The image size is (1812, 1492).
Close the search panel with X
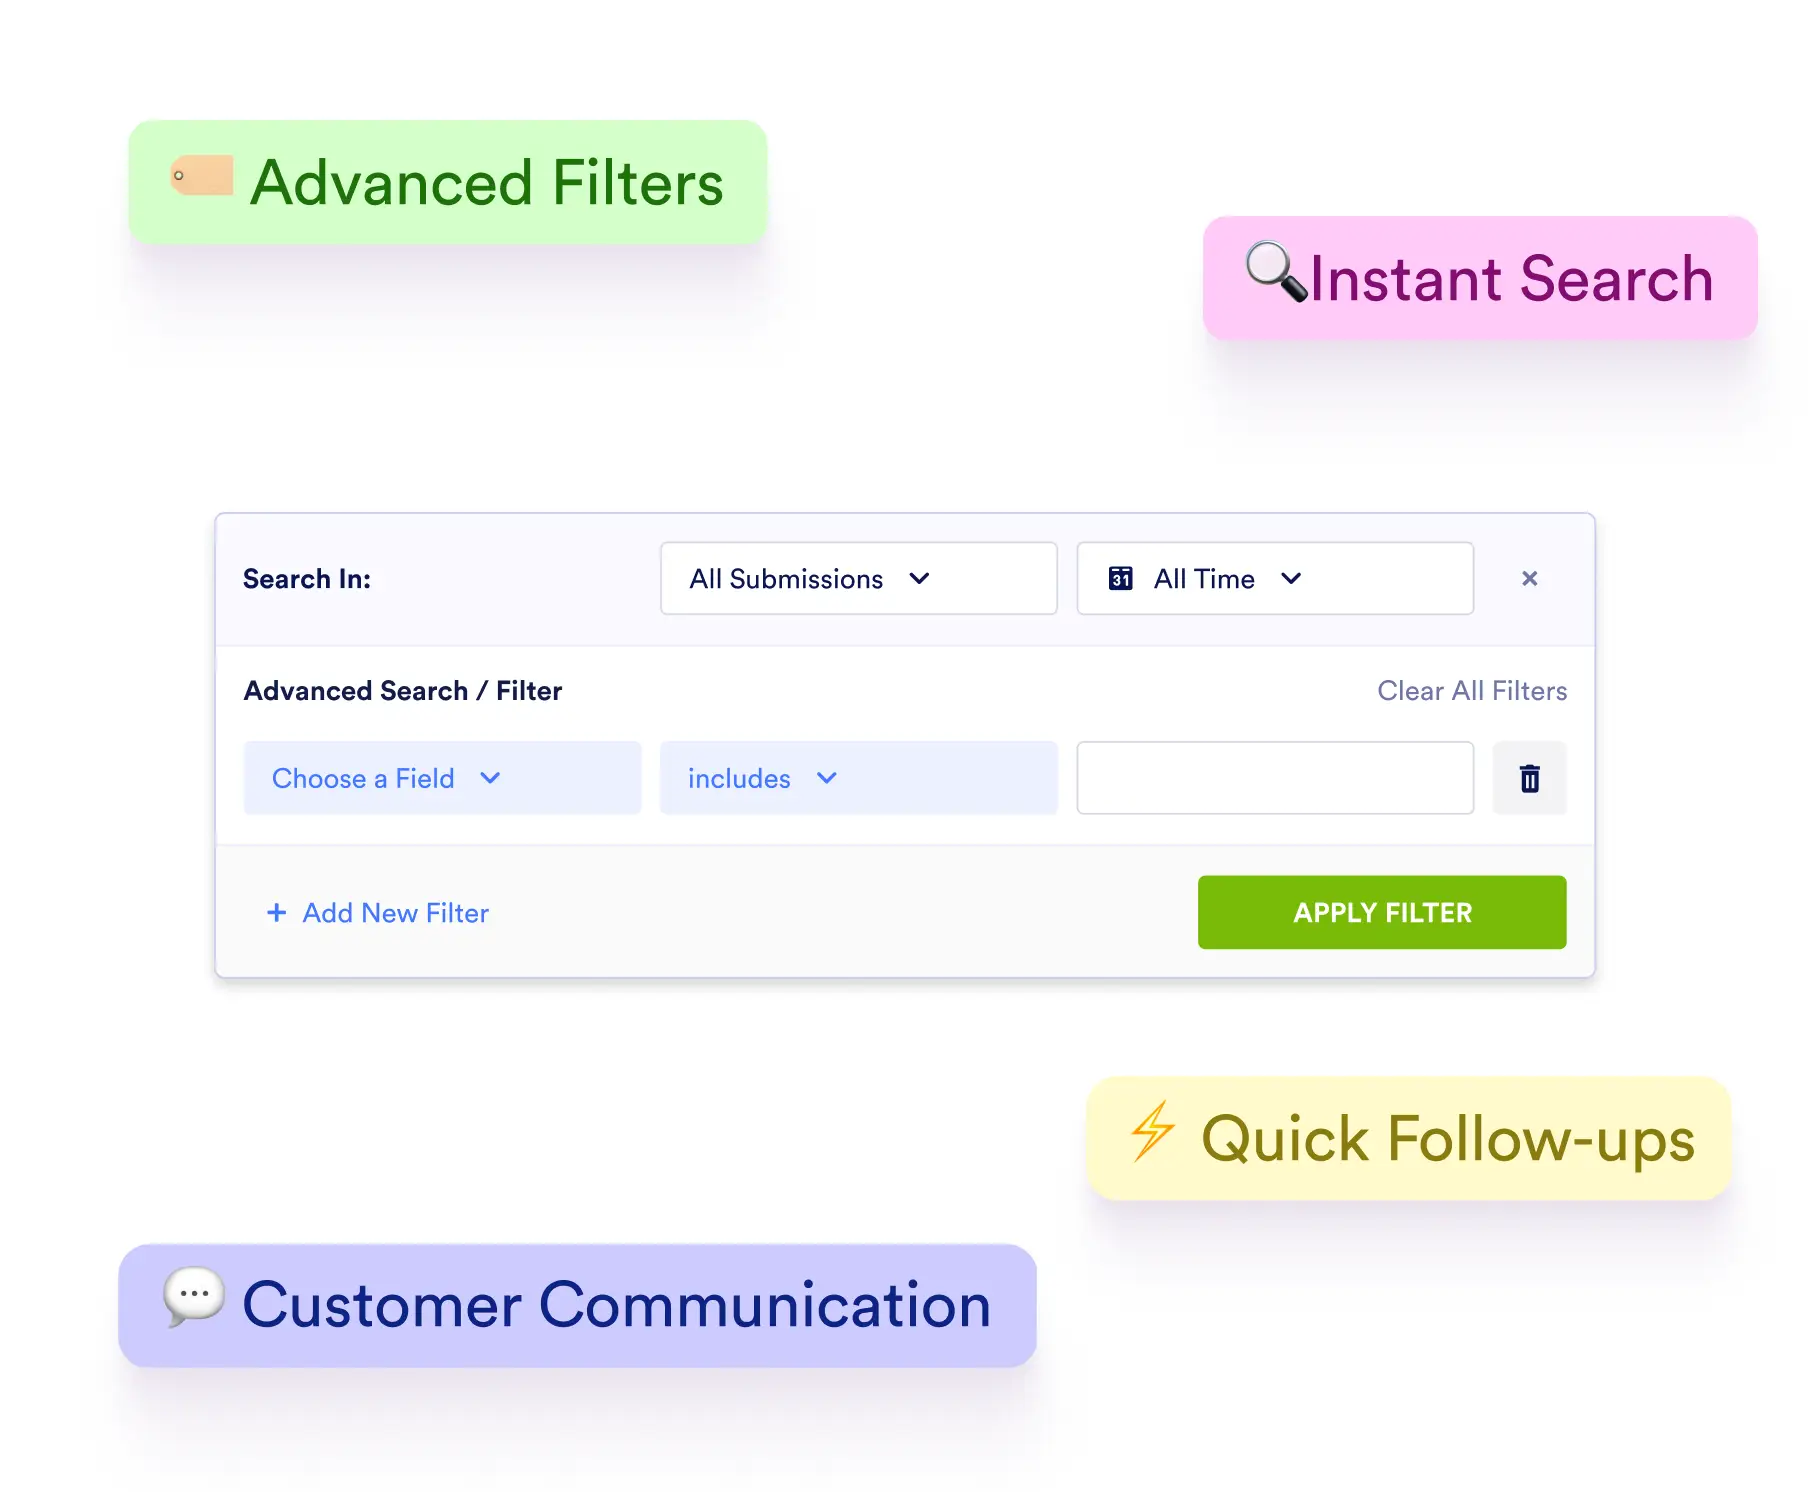pyautogui.click(x=1529, y=578)
